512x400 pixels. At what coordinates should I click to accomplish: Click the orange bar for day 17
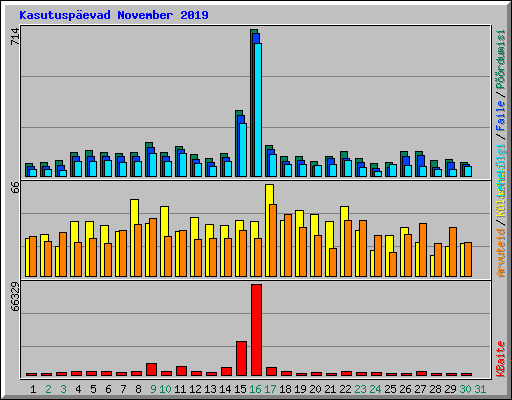point(273,240)
